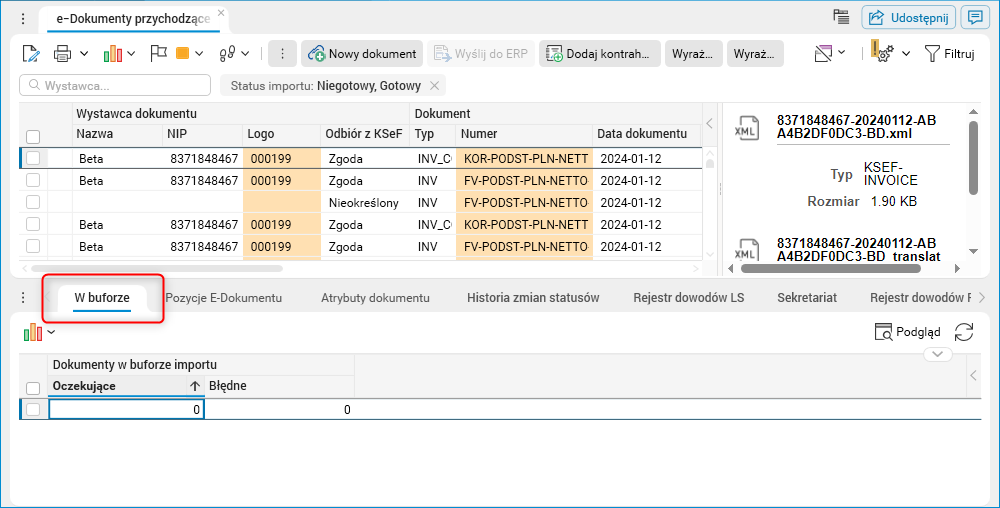Viewport: 1000px width, 508px height.
Task: Click the Wystawca search field
Action: [116, 86]
